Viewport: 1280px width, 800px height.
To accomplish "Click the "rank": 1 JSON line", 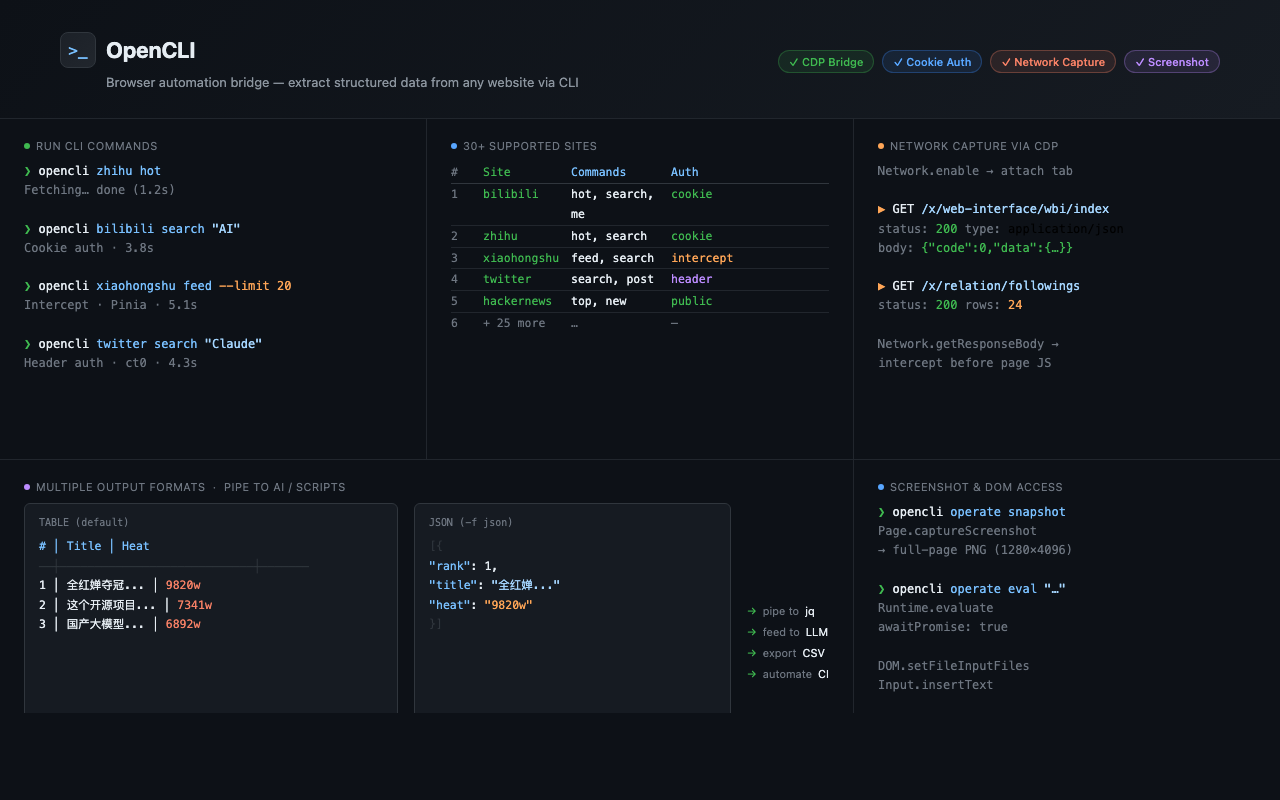I will click(x=463, y=566).
